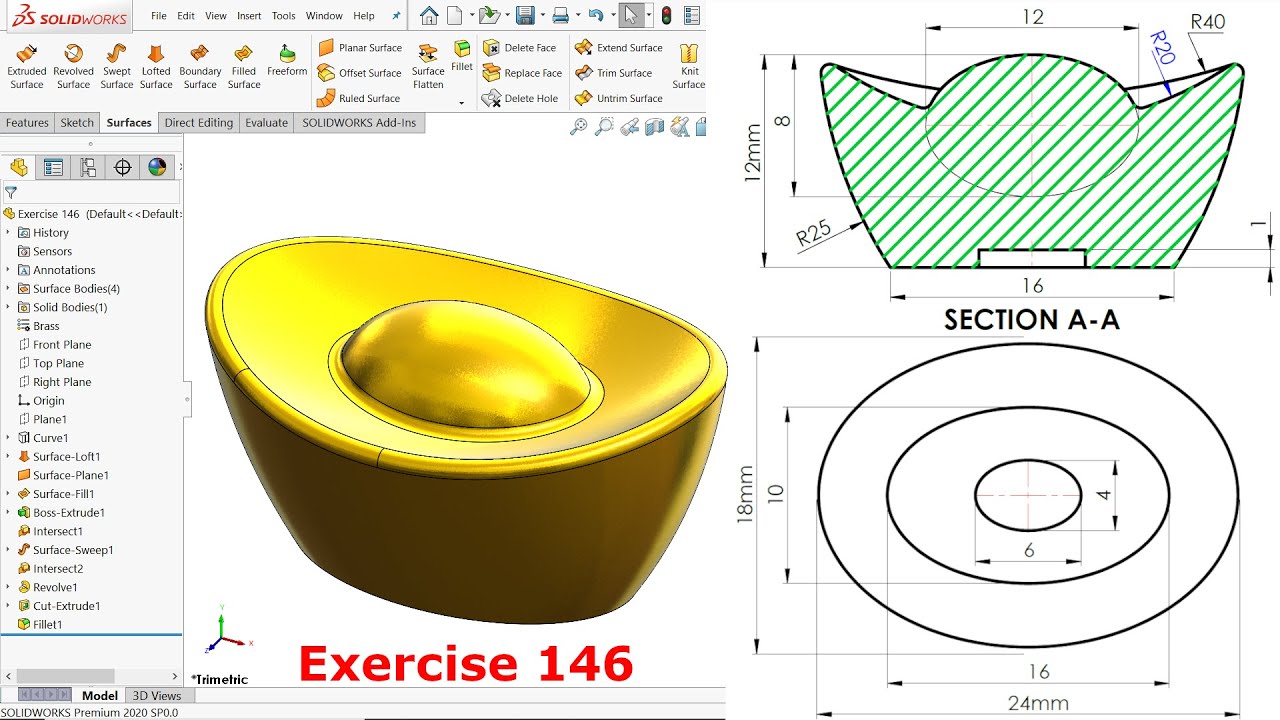Click the Zoom to Fit magnifier icon
The image size is (1280, 720).
click(x=579, y=127)
